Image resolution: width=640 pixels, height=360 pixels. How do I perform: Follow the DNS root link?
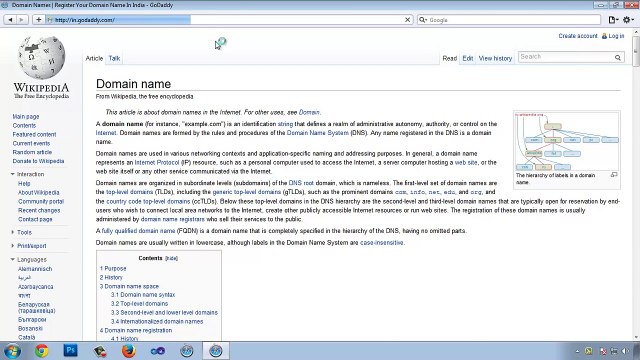pos(301,183)
